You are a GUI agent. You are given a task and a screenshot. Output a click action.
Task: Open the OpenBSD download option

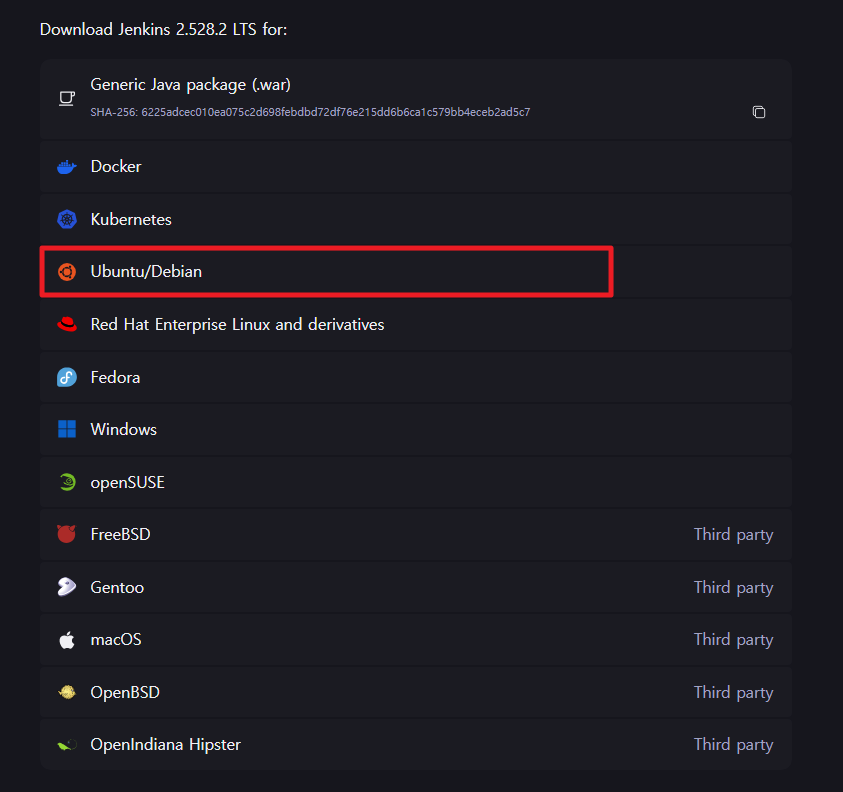tap(416, 692)
